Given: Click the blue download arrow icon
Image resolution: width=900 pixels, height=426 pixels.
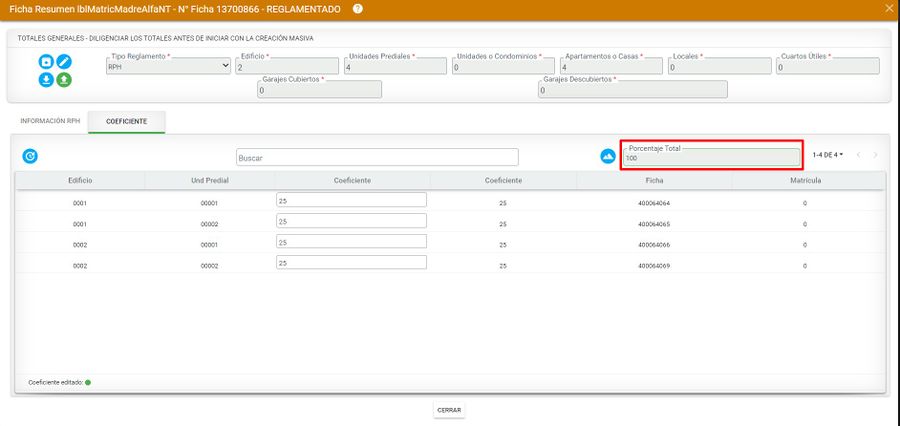Looking at the screenshot, I should pos(46,80).
